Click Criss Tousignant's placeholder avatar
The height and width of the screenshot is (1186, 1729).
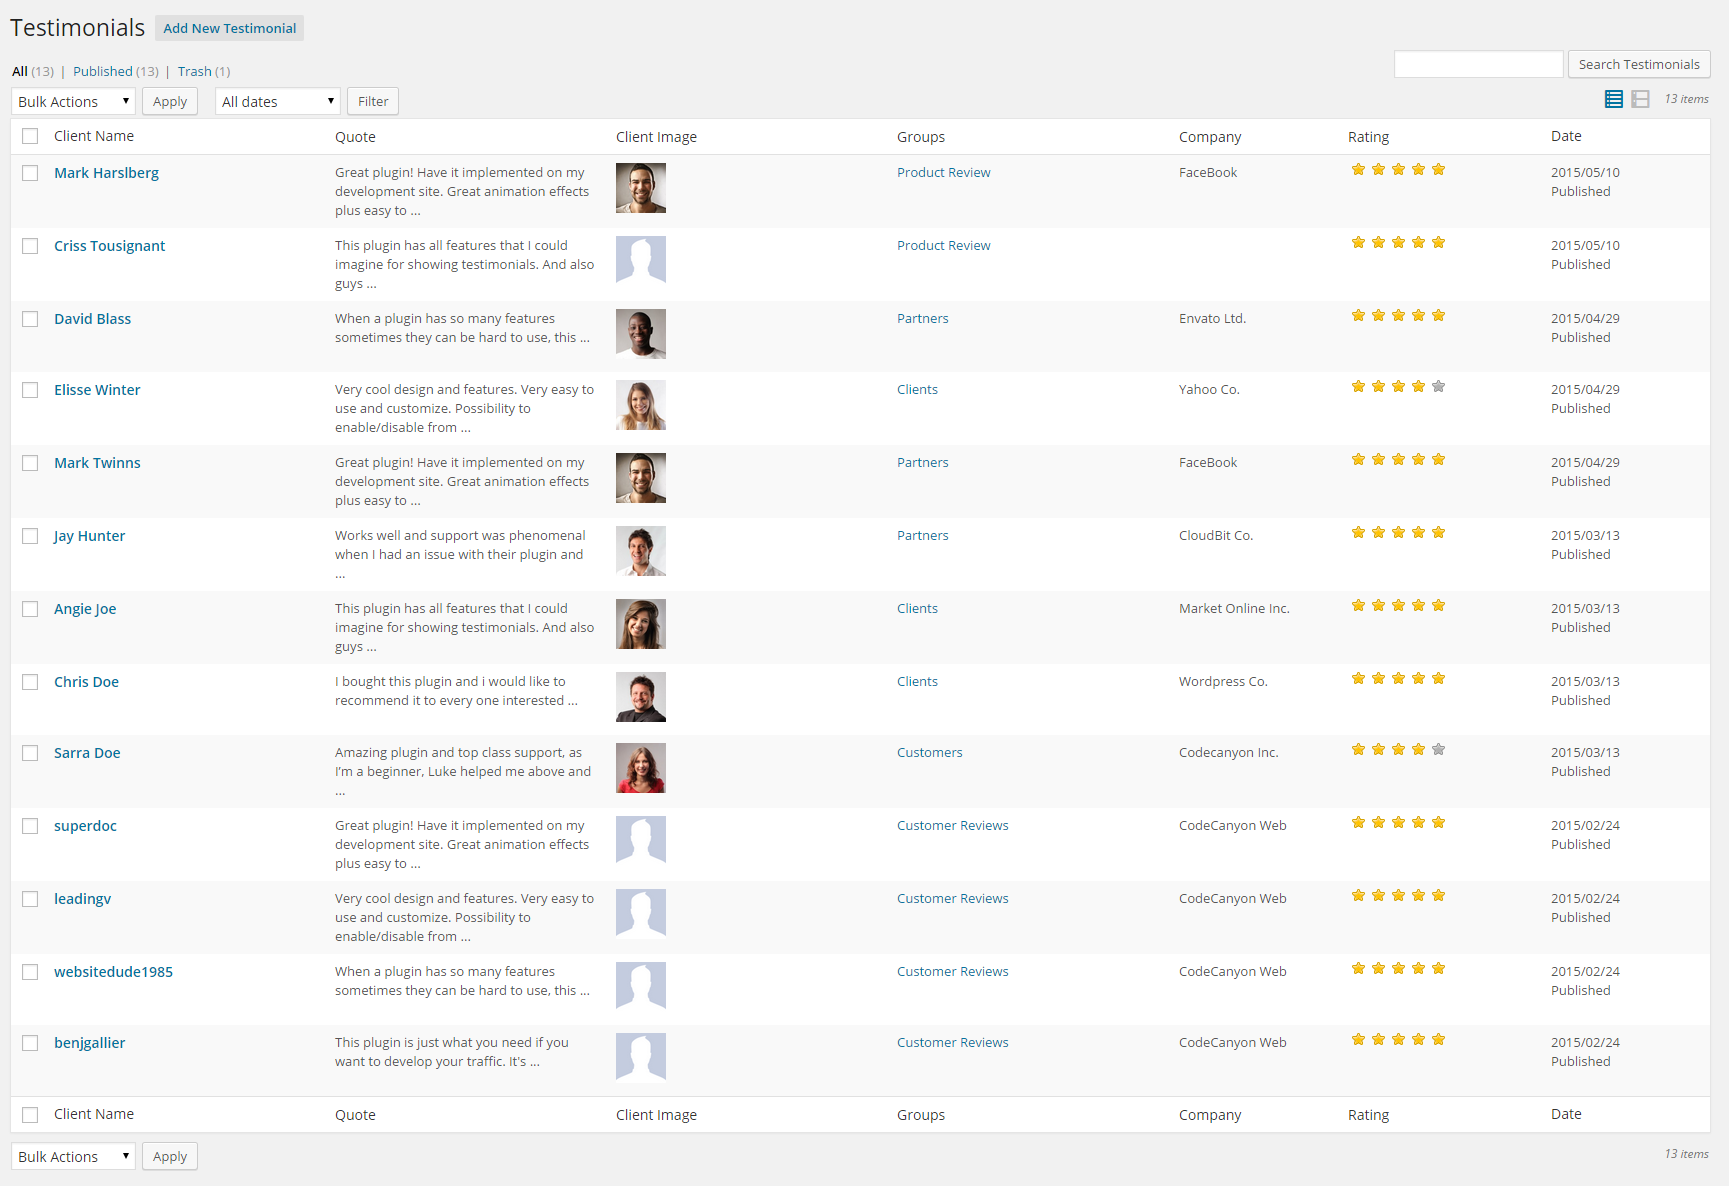click(641, 261)
